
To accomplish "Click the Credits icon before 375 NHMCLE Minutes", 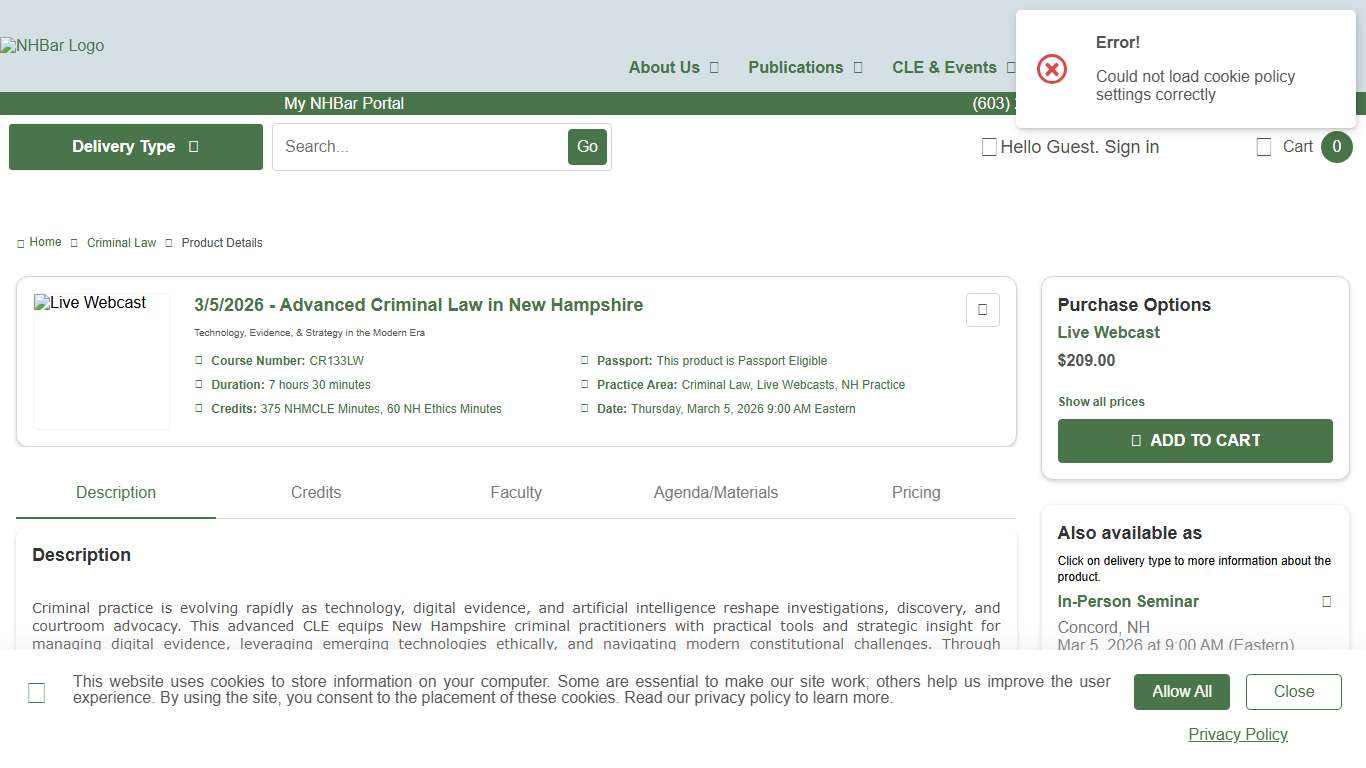I will (199, 408).
